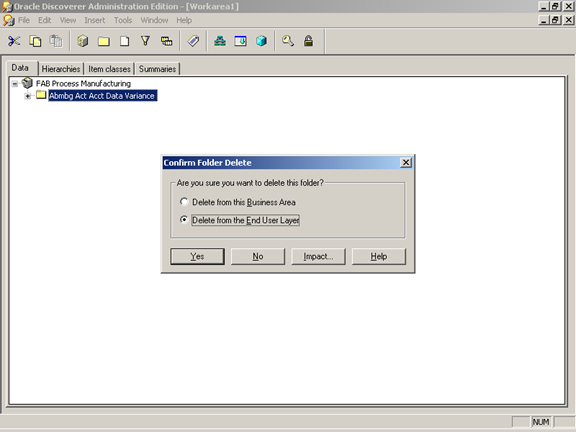Cancel deletion with the No button
The width and height of the screenshot is (576, 432).
tap(258, 256)
